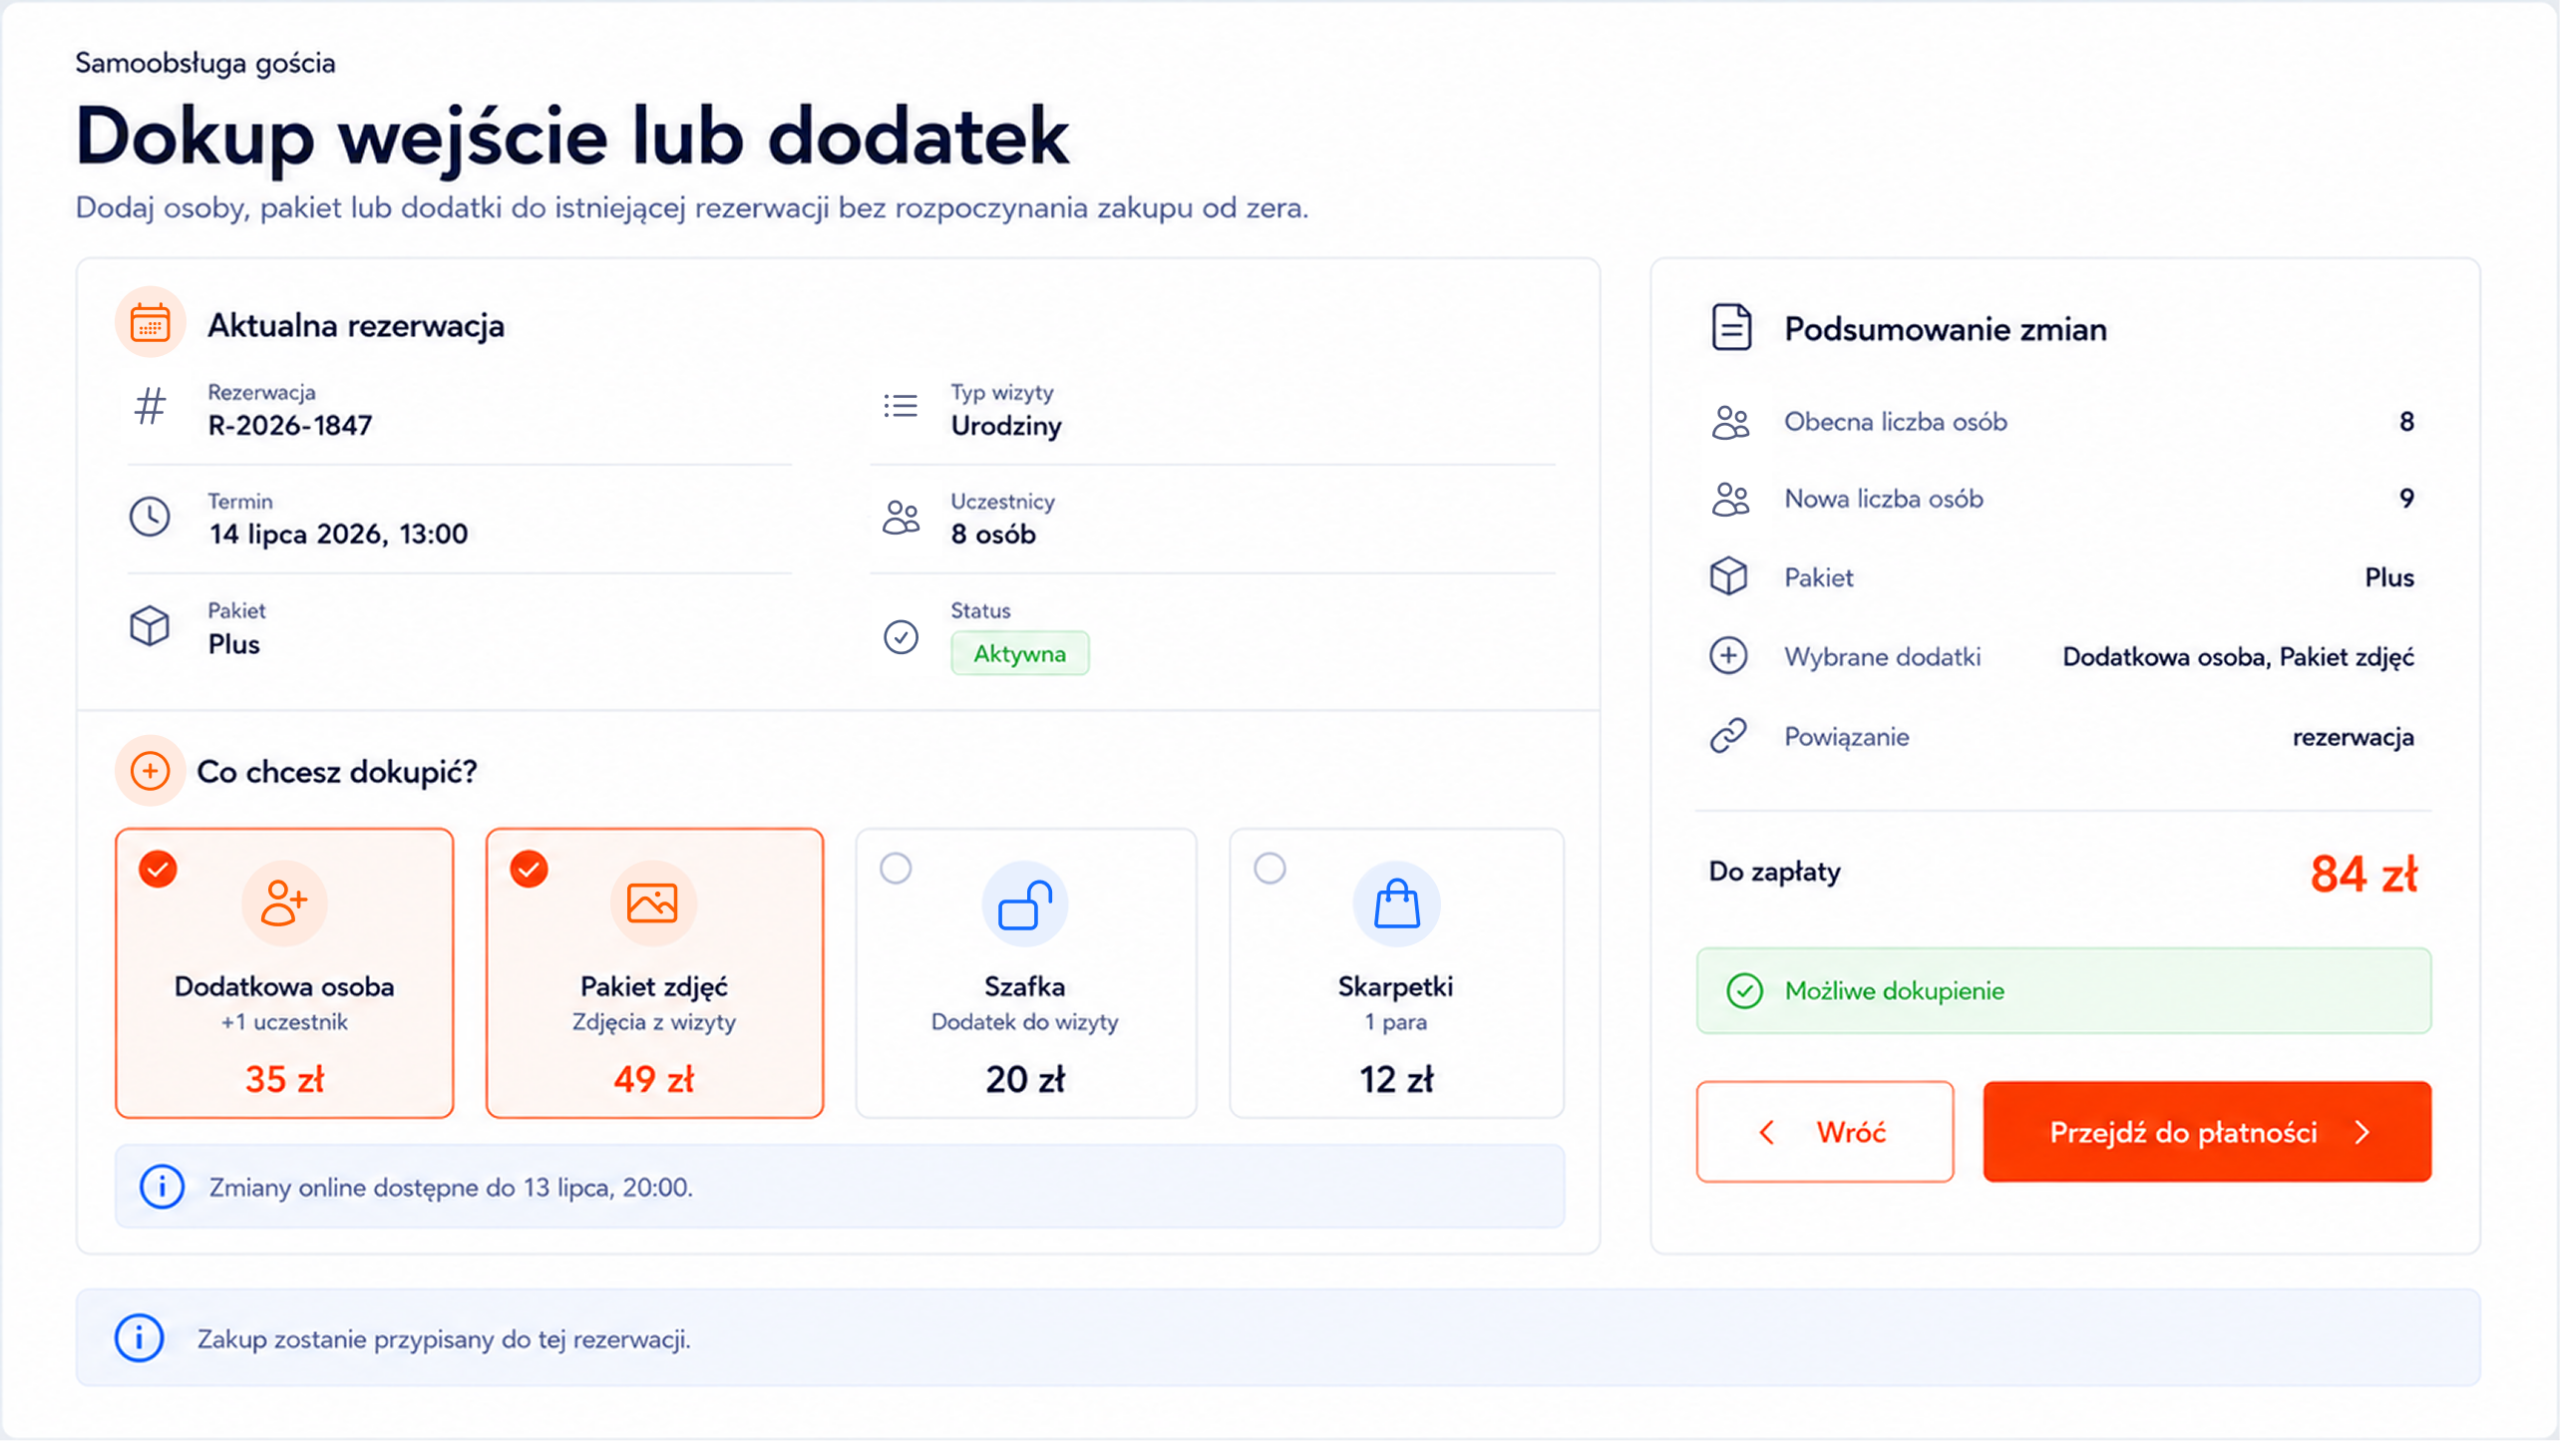Uncheck the Dodatkowa osoba checkmark
Screen dimensions: 2560x1441
tap(158, 869)
